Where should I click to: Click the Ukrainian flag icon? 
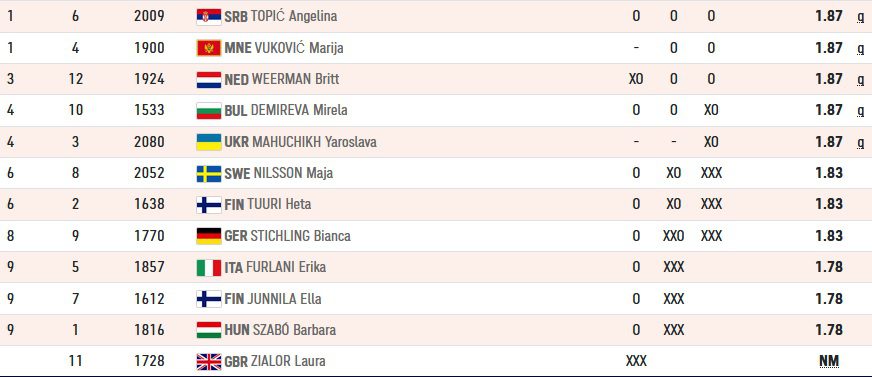[x=209, y=142]
